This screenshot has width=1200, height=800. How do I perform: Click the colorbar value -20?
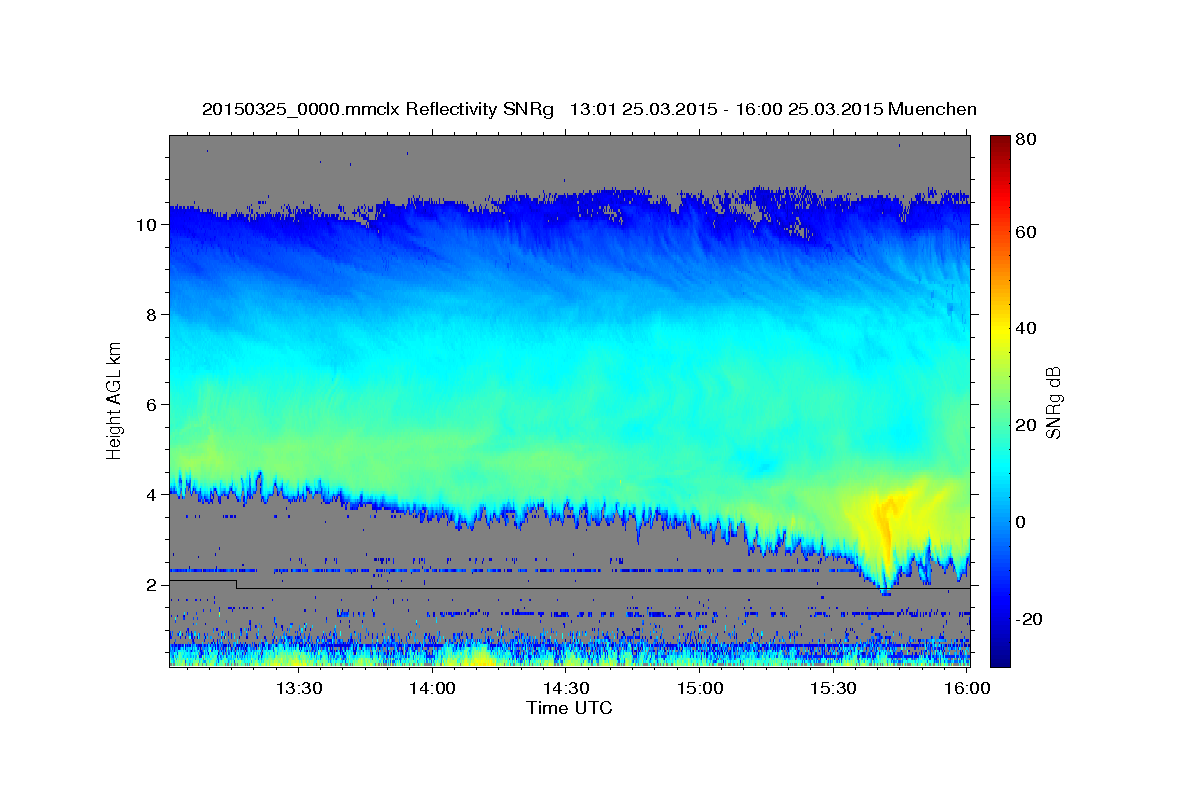click(1030, 619)
